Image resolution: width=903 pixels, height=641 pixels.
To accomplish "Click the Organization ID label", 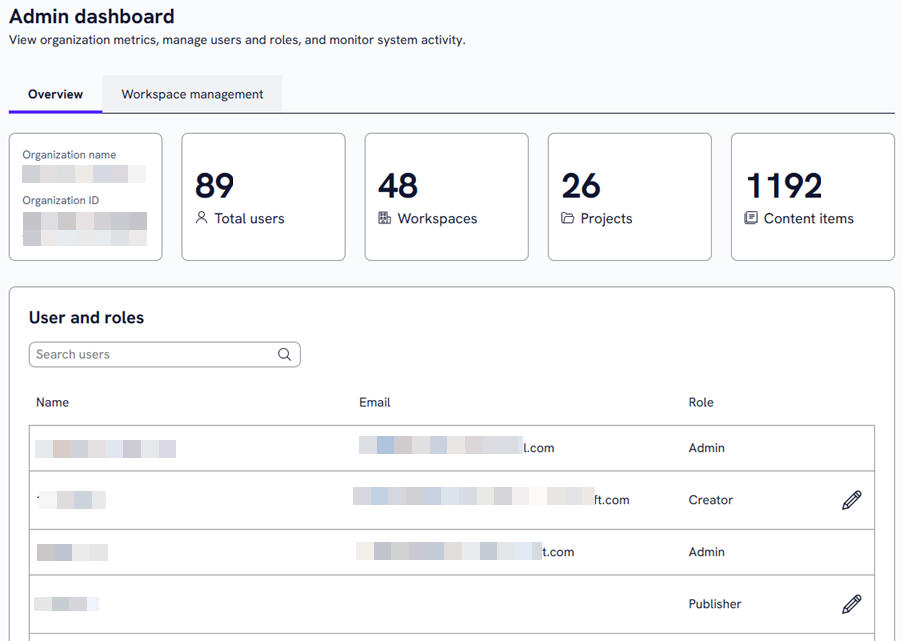I will click(61, 200).
